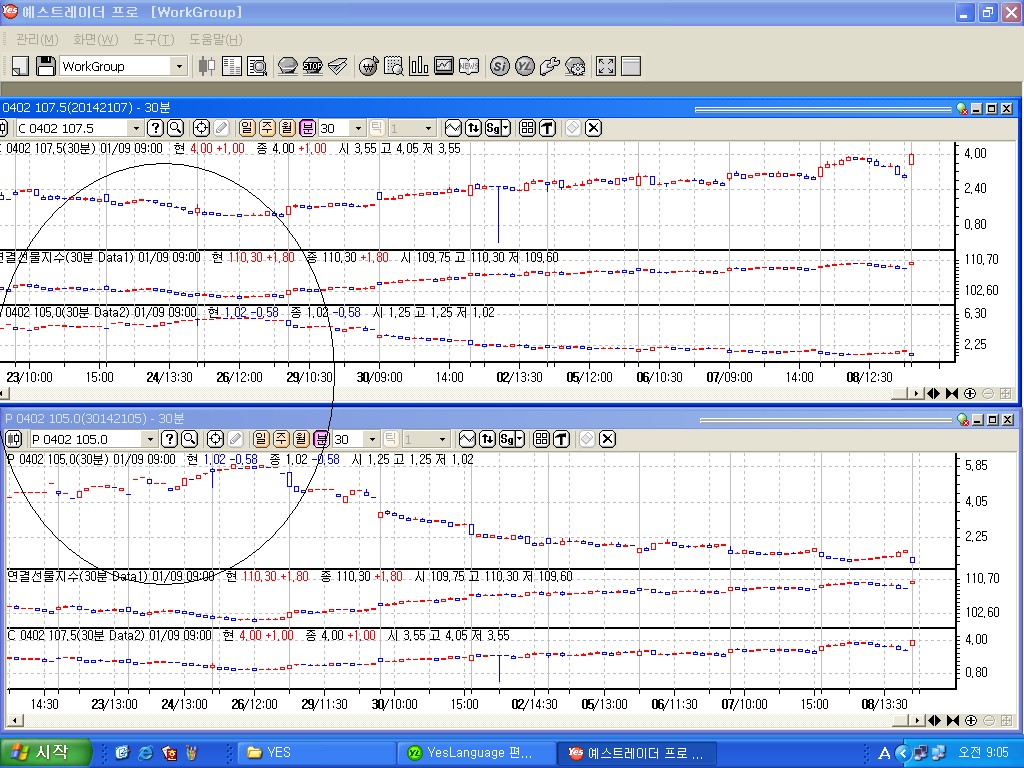1024x768 pixels.
Task: Click the STOP icon in the main toolbar
Action: tap(312, 66)
